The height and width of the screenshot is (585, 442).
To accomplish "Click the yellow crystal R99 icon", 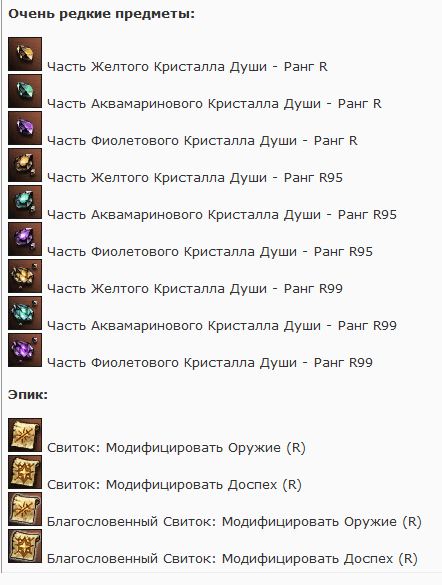I will [25, 276].
